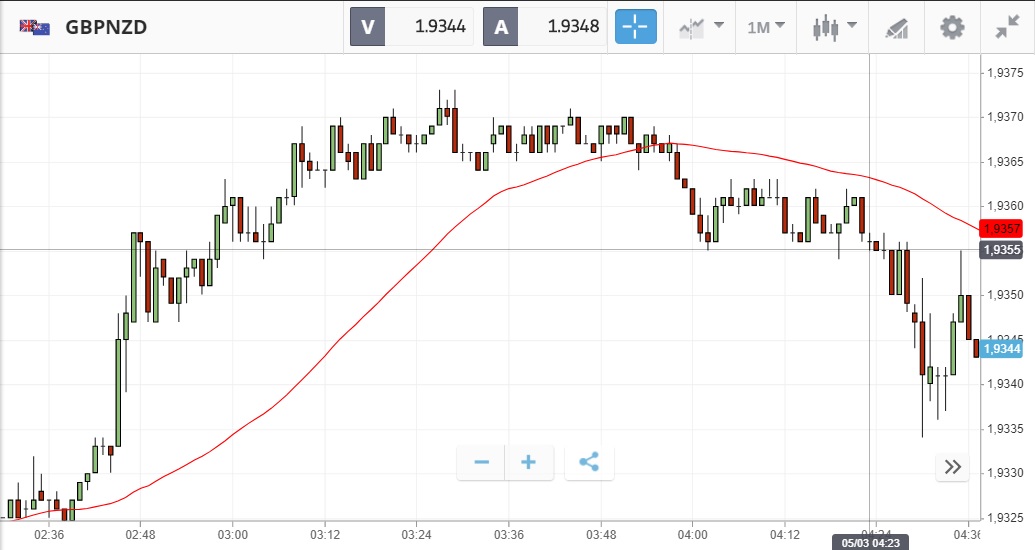Expand the 1M timeframe selector
Viewport: 1035px width, 550px height.
[x=765, y=27]
